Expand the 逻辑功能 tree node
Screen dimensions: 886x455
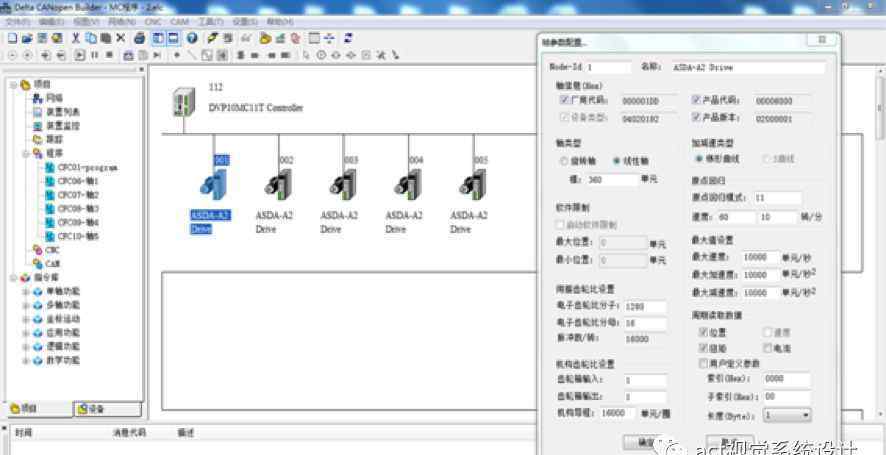25,346
